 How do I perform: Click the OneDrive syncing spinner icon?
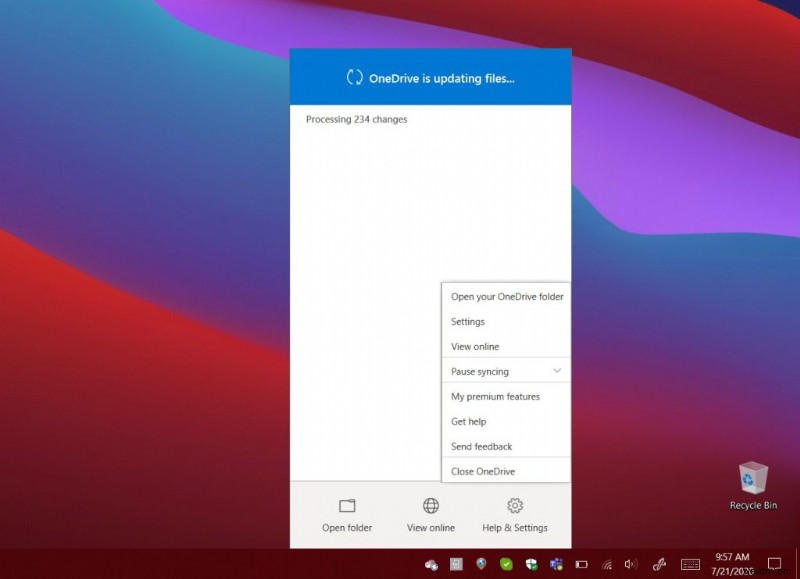(x=354, y=76)
